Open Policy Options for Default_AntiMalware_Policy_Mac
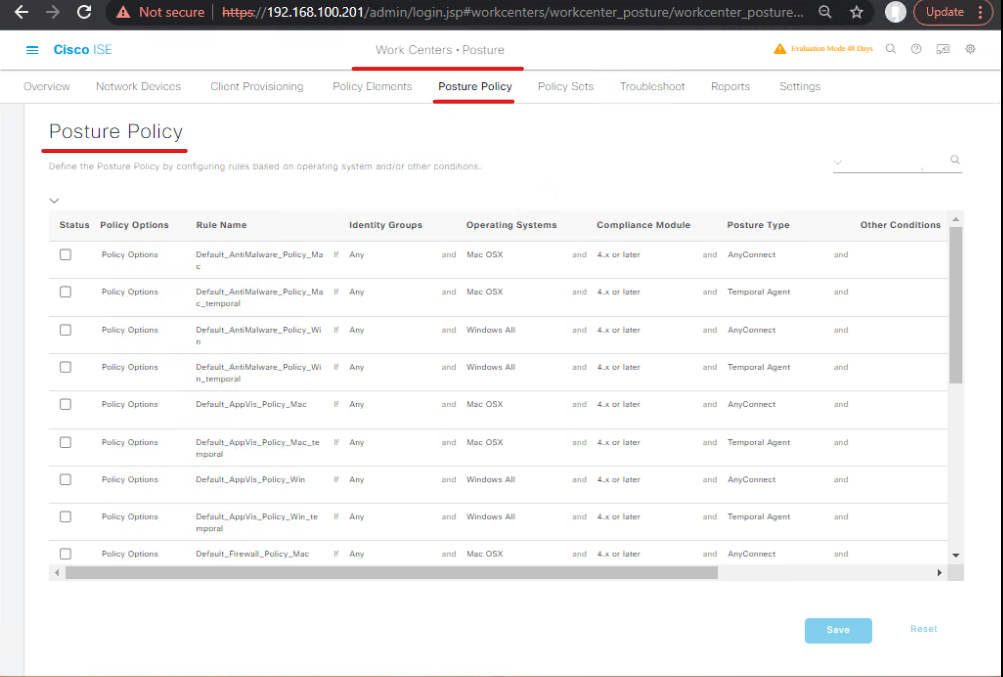Viewport: 1003px width, 677px height. pyautogui.click(x=129, y=255)
